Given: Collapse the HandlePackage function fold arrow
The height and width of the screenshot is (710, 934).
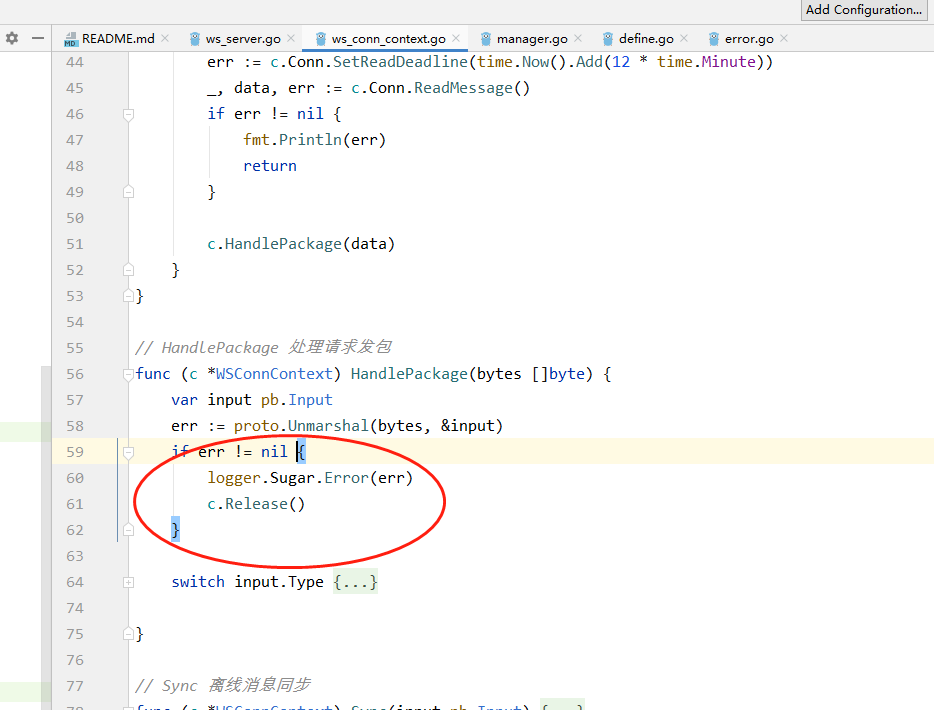Looking at the screenshot, I should click(x=127, y=373).
